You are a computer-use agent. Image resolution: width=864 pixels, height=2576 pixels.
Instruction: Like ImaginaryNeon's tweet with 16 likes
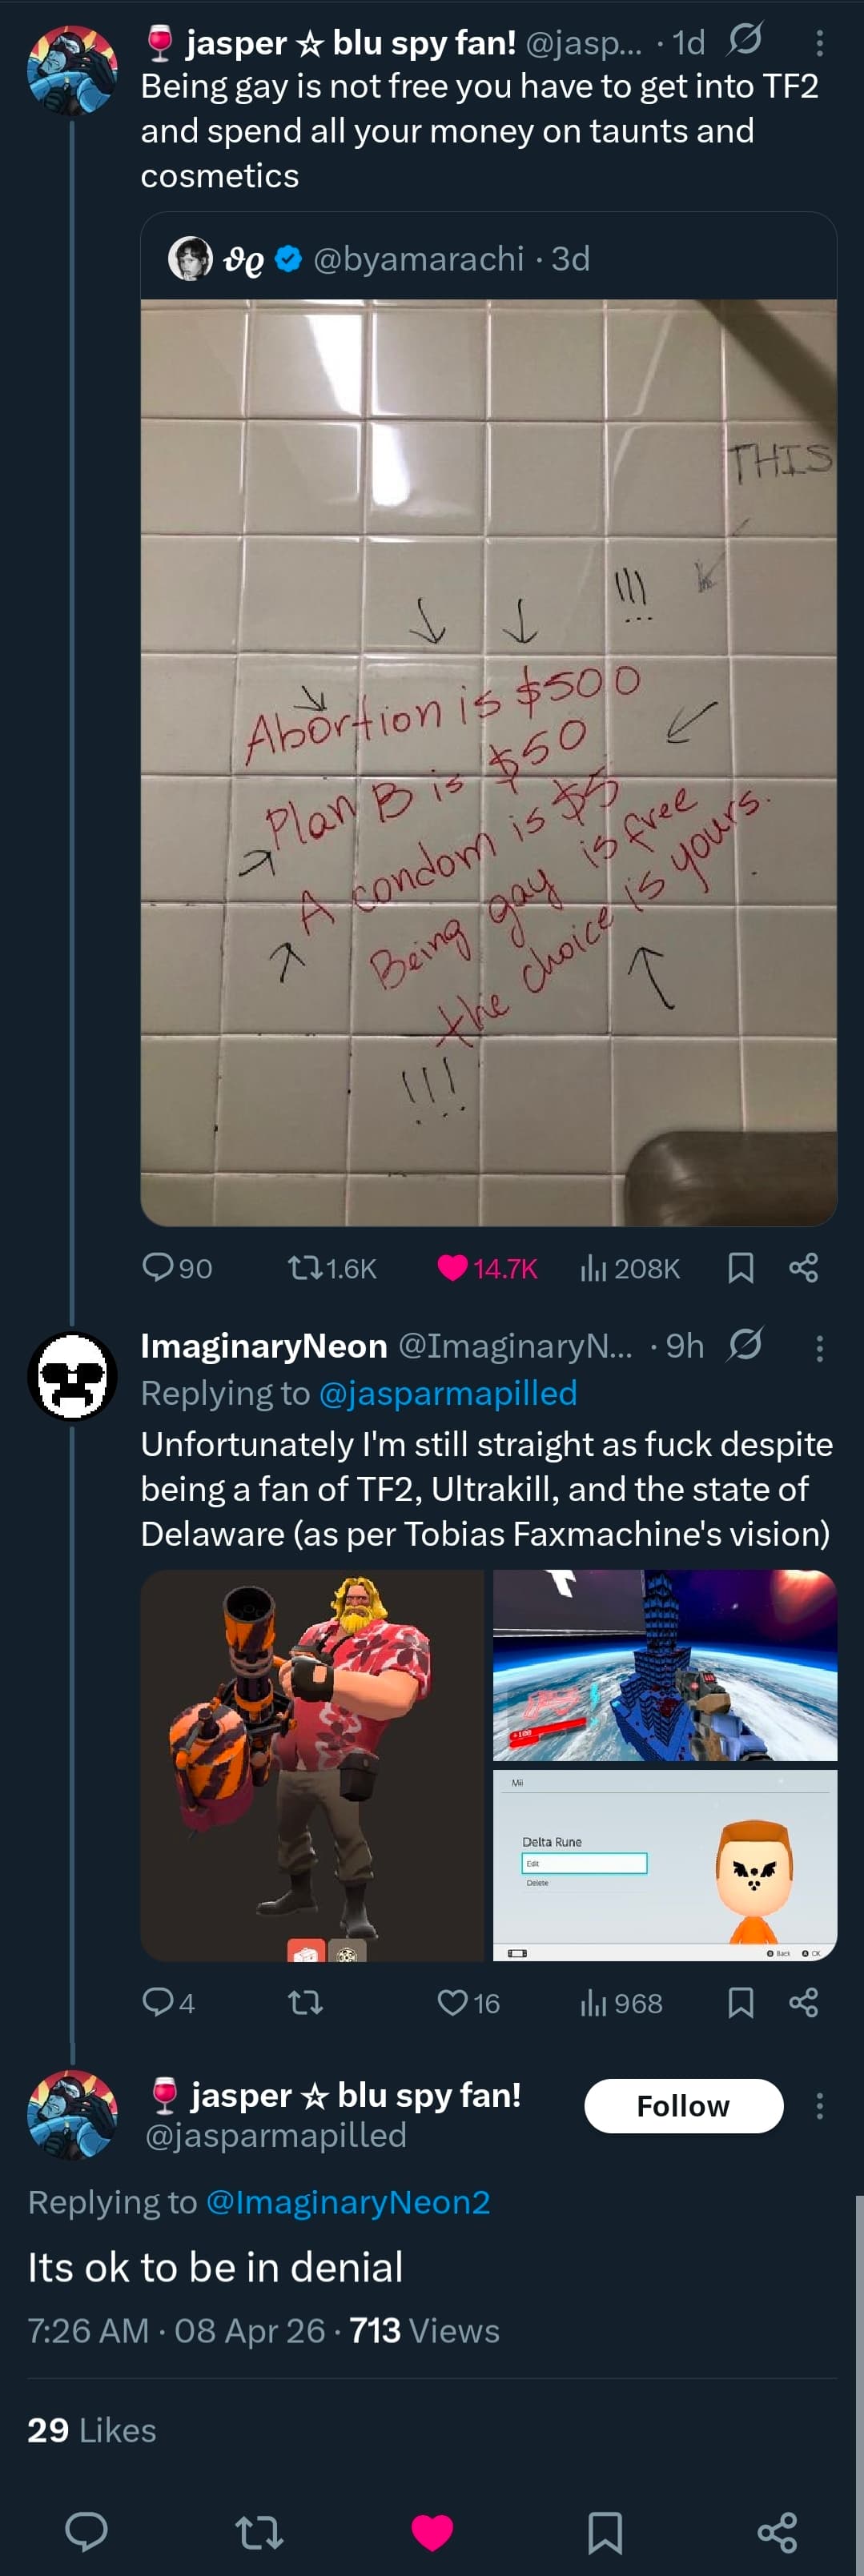(x=453, y=2002)
